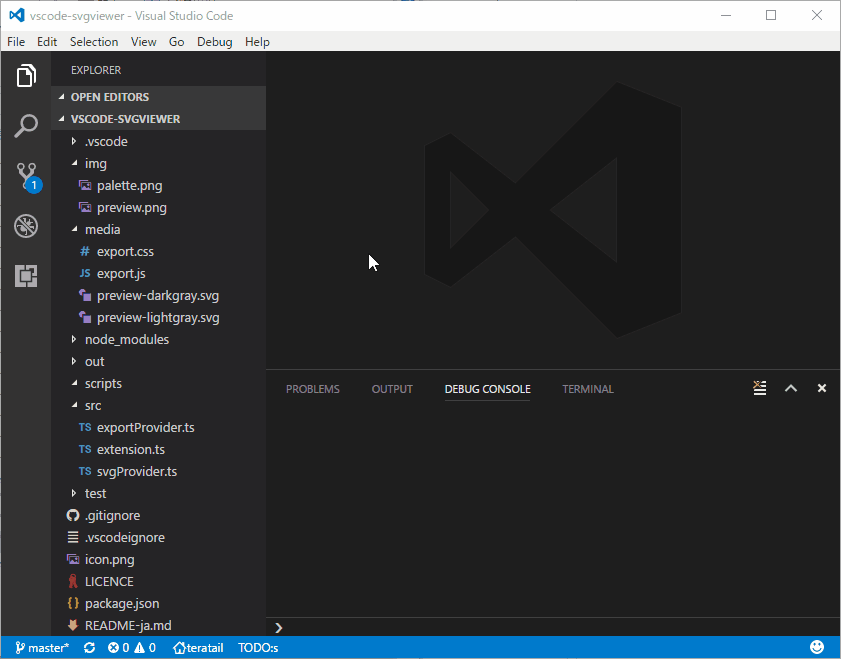The width and height of the screenshot is (841, 659).
Task: Maximize the panel with the chevron
Action: [x=793, y=388]
